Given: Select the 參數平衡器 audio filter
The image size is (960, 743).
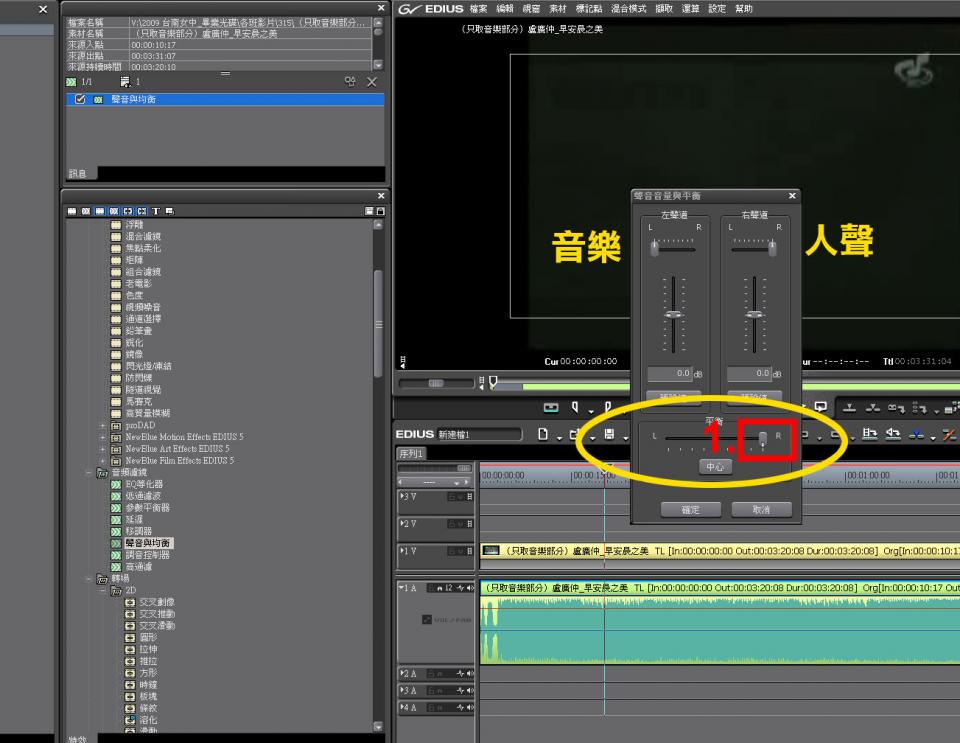Looking at the screenshot, I should point(140,508).
